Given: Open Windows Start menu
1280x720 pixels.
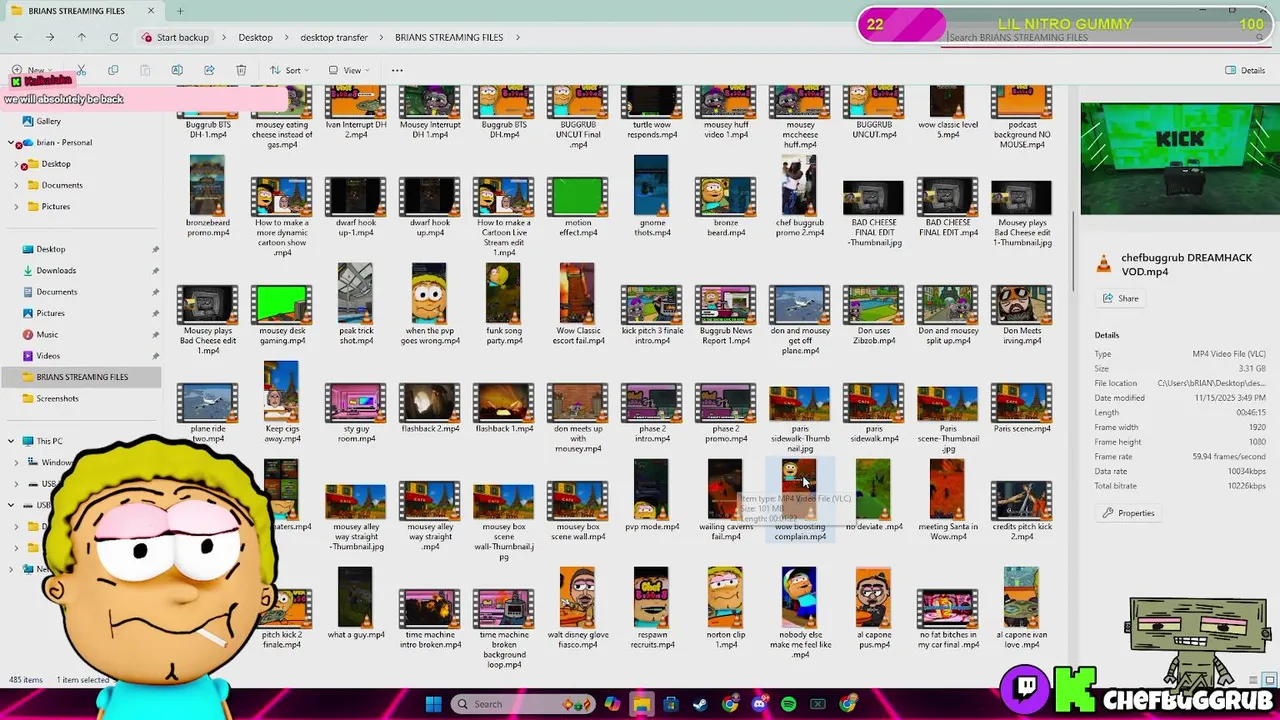Looking at the screenshot, I should [433, 704].
